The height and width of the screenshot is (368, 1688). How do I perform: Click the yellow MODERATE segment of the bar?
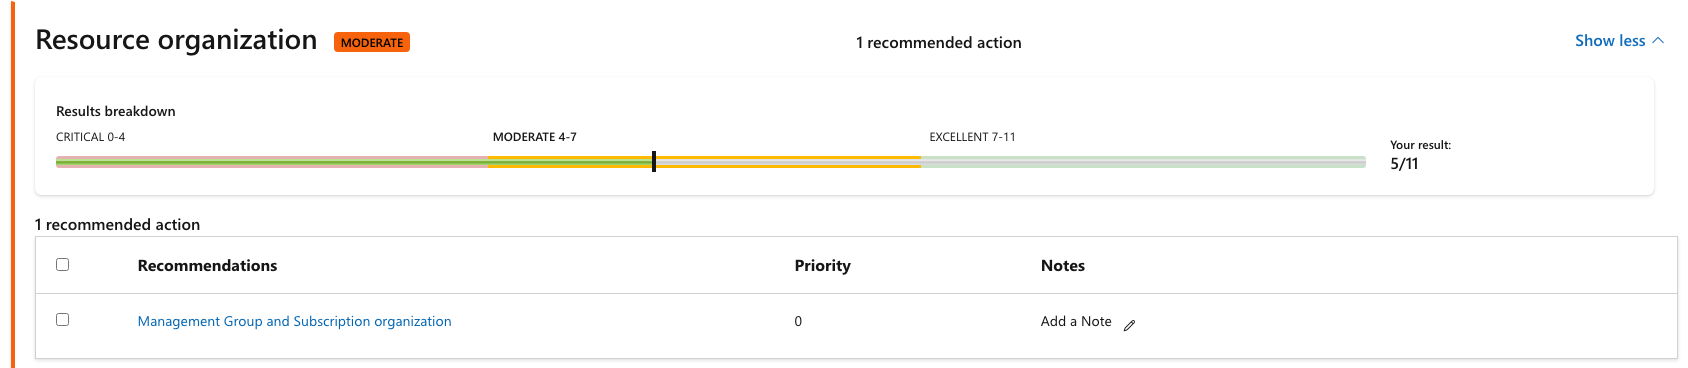705,162
